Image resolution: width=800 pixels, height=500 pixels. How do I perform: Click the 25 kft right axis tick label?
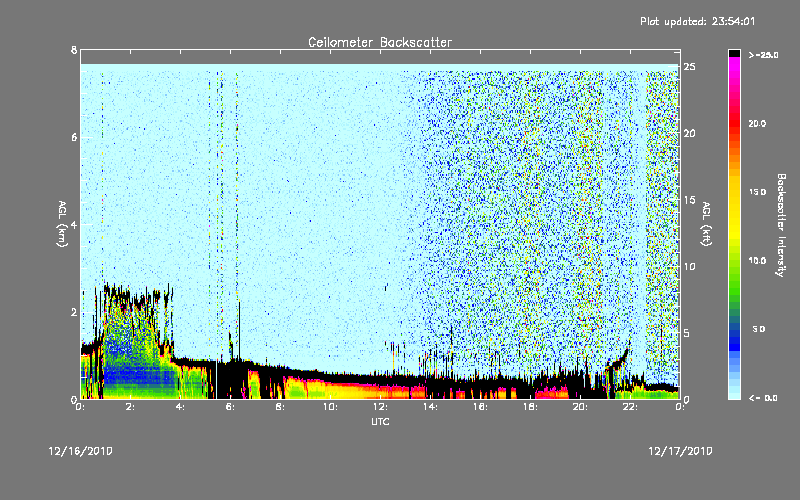[x=689, y=67]
